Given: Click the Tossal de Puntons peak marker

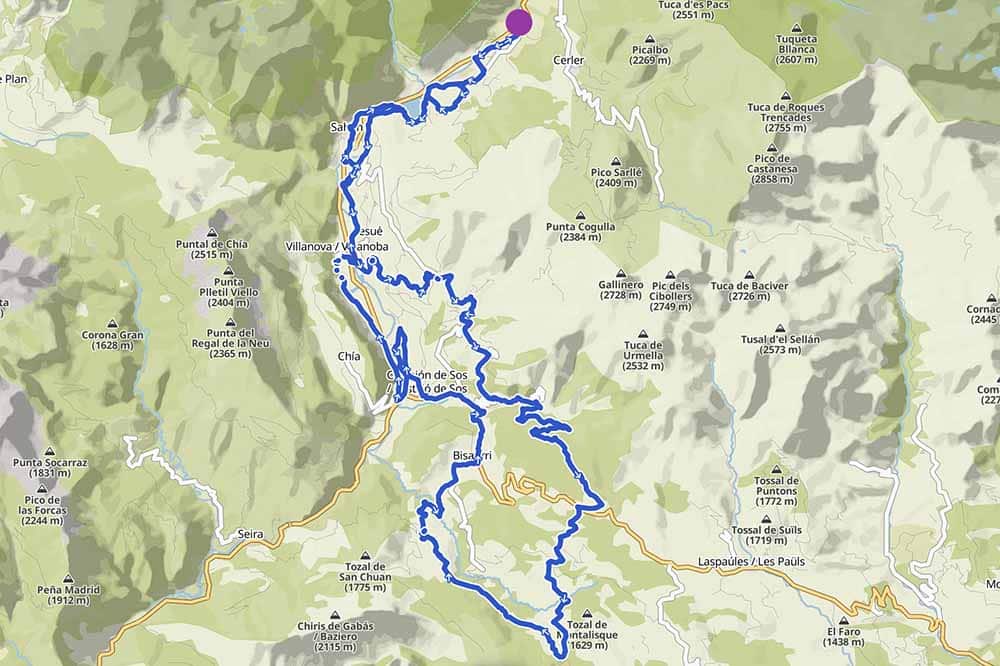Looking at the screenshot, I should [776, 470].
